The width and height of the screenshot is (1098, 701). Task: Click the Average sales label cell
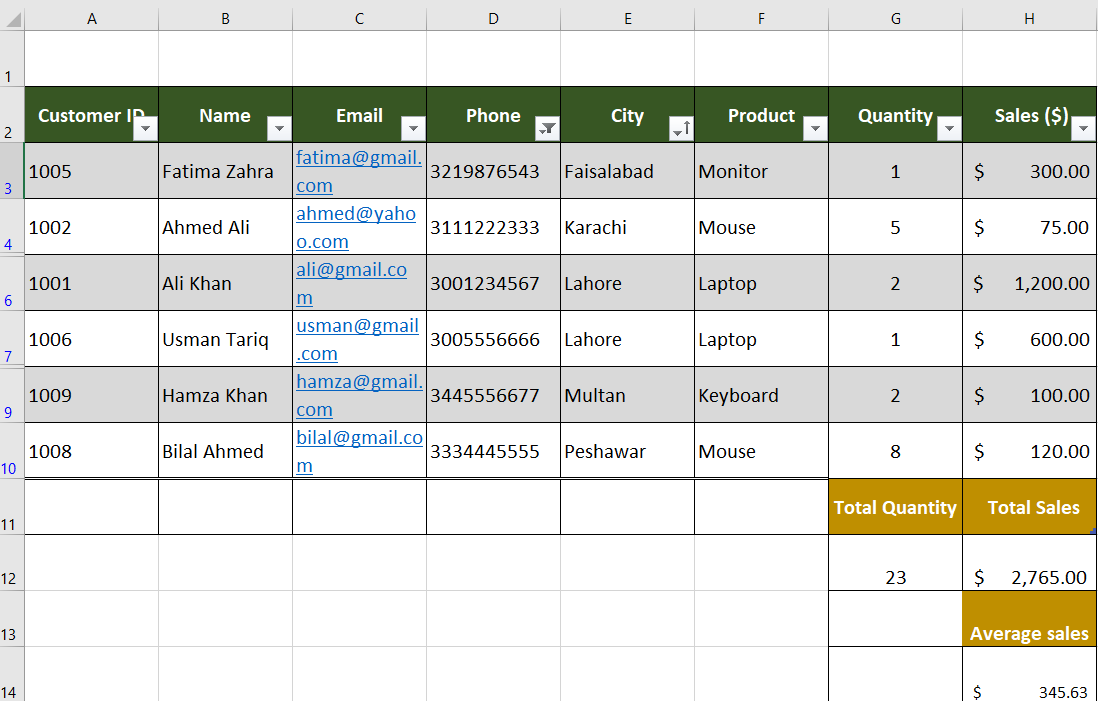[1029, 619]
